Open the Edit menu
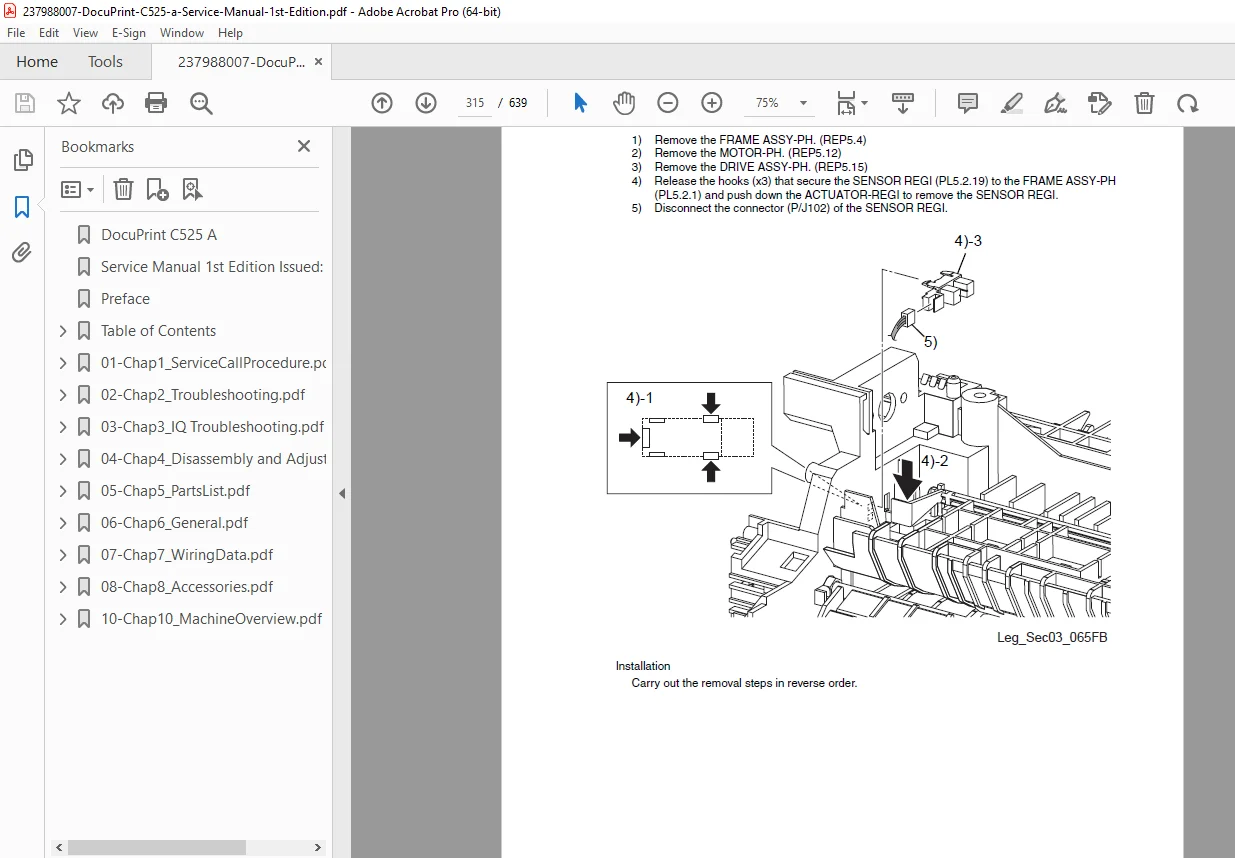 point(49,33)
